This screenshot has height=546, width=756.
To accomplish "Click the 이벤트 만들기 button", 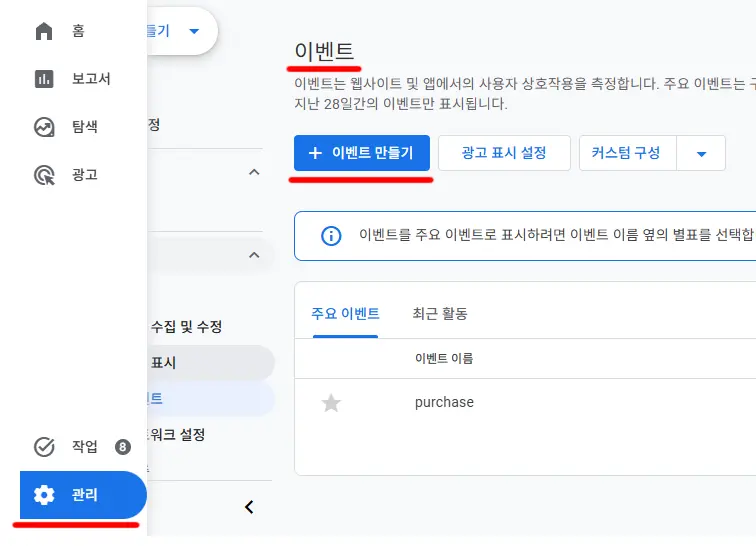I will 362,153.
